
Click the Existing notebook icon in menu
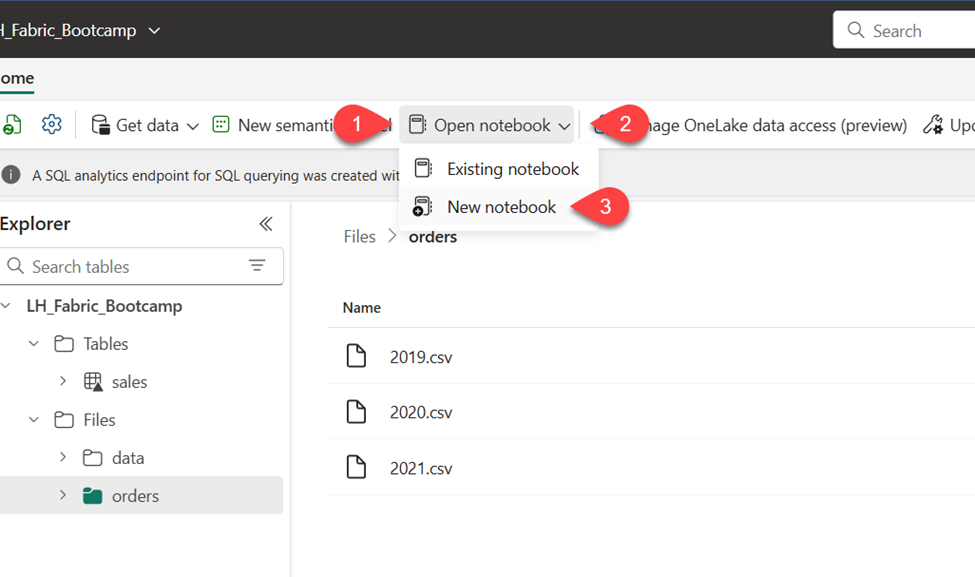click(423, 168)
